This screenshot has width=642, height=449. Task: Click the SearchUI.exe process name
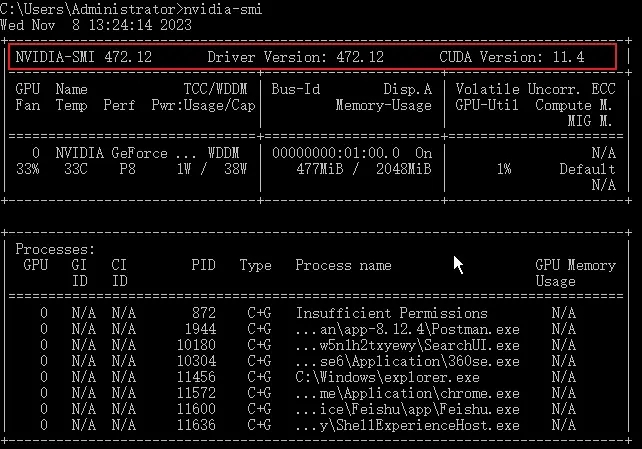click(407, 345)
